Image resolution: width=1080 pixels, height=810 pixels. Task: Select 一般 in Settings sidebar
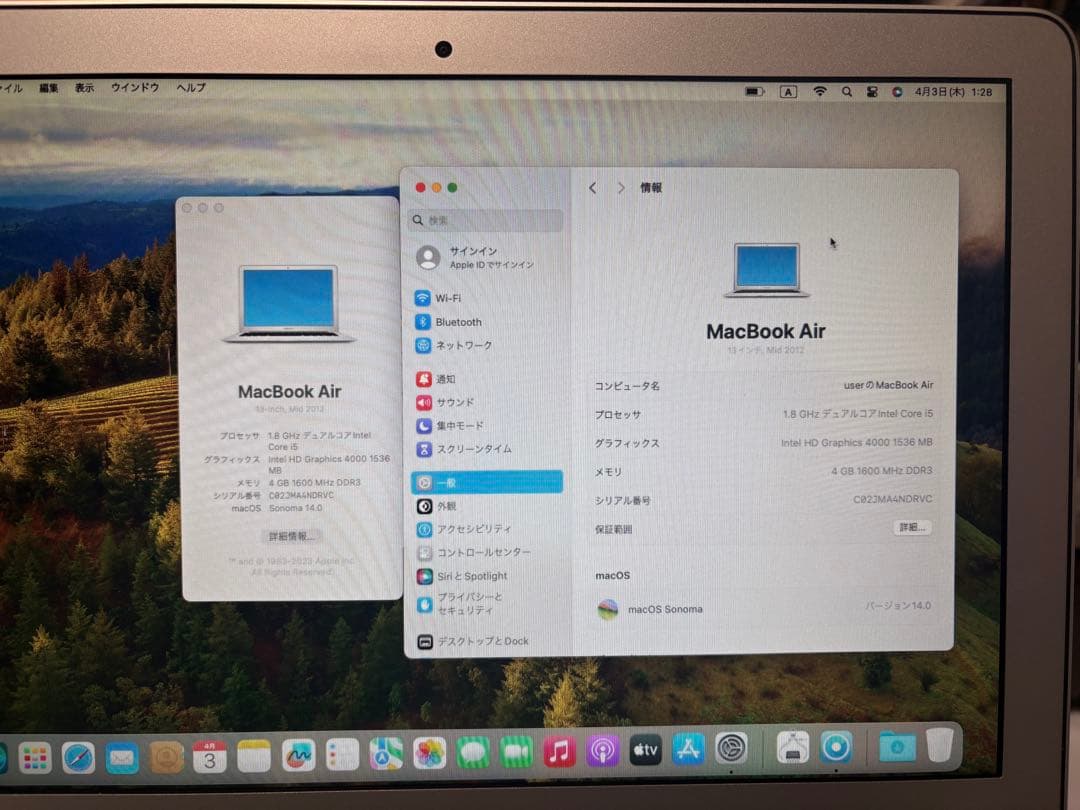click(x=486, y=482)
